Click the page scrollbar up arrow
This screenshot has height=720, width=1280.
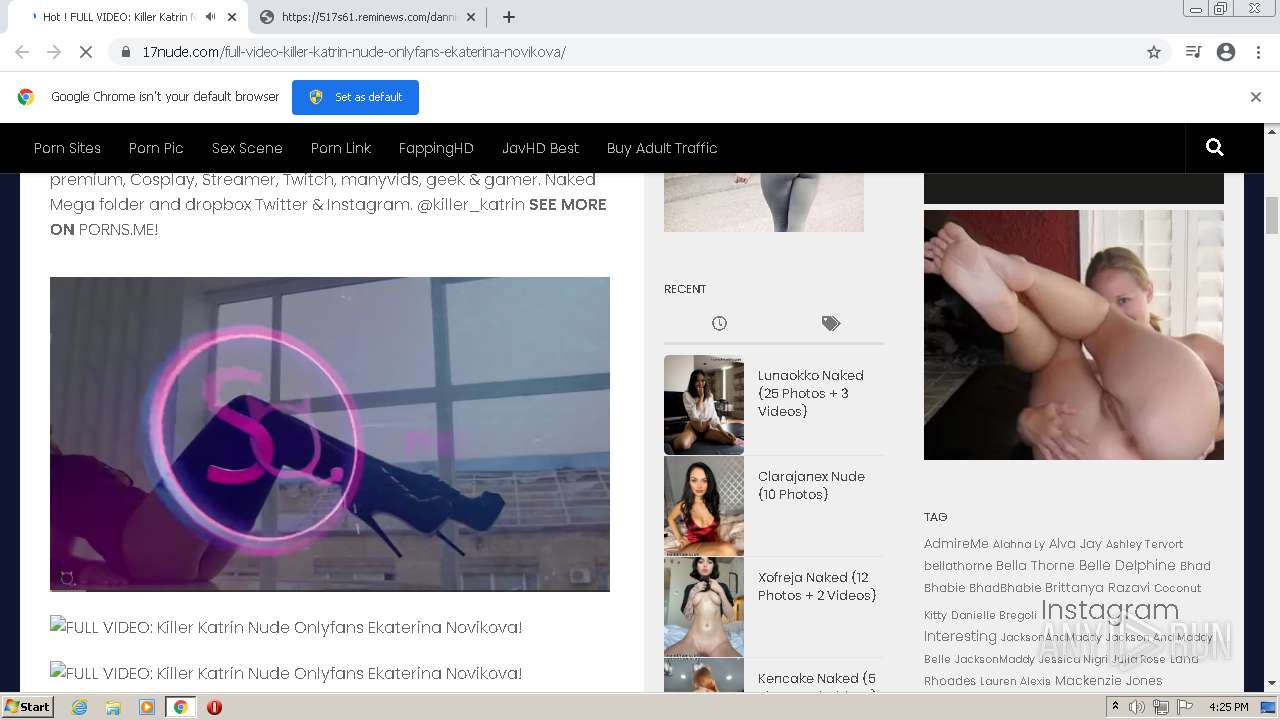click(1272, 131)
